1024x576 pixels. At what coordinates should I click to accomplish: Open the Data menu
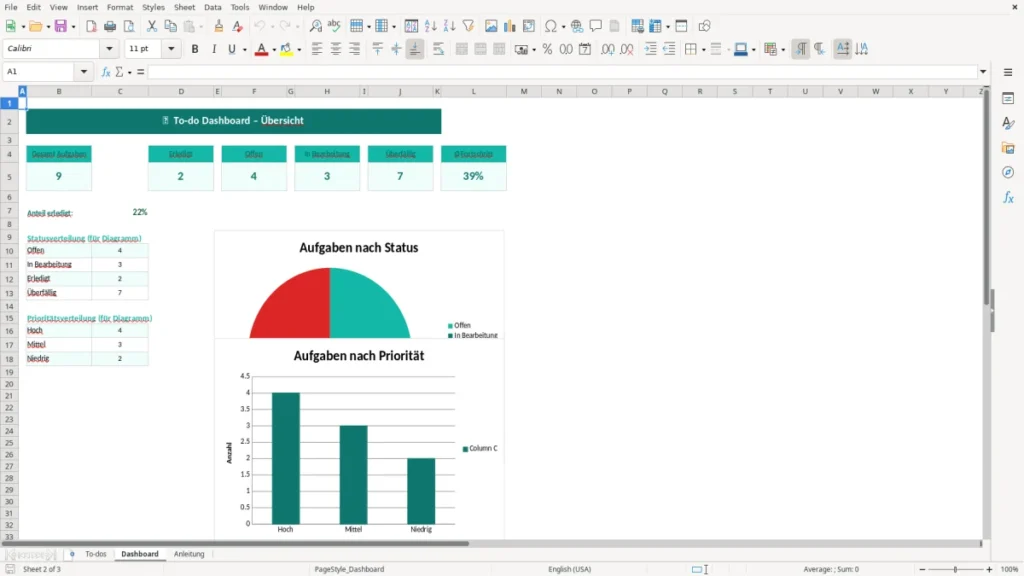pos(212,7)
